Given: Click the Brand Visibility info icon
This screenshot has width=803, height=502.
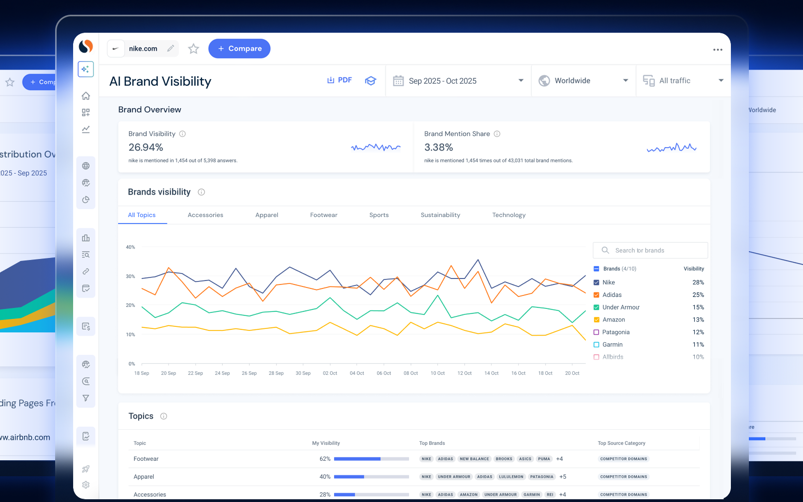Looking at the screenshot, I should pyautogui.click(x=182, y=134).
